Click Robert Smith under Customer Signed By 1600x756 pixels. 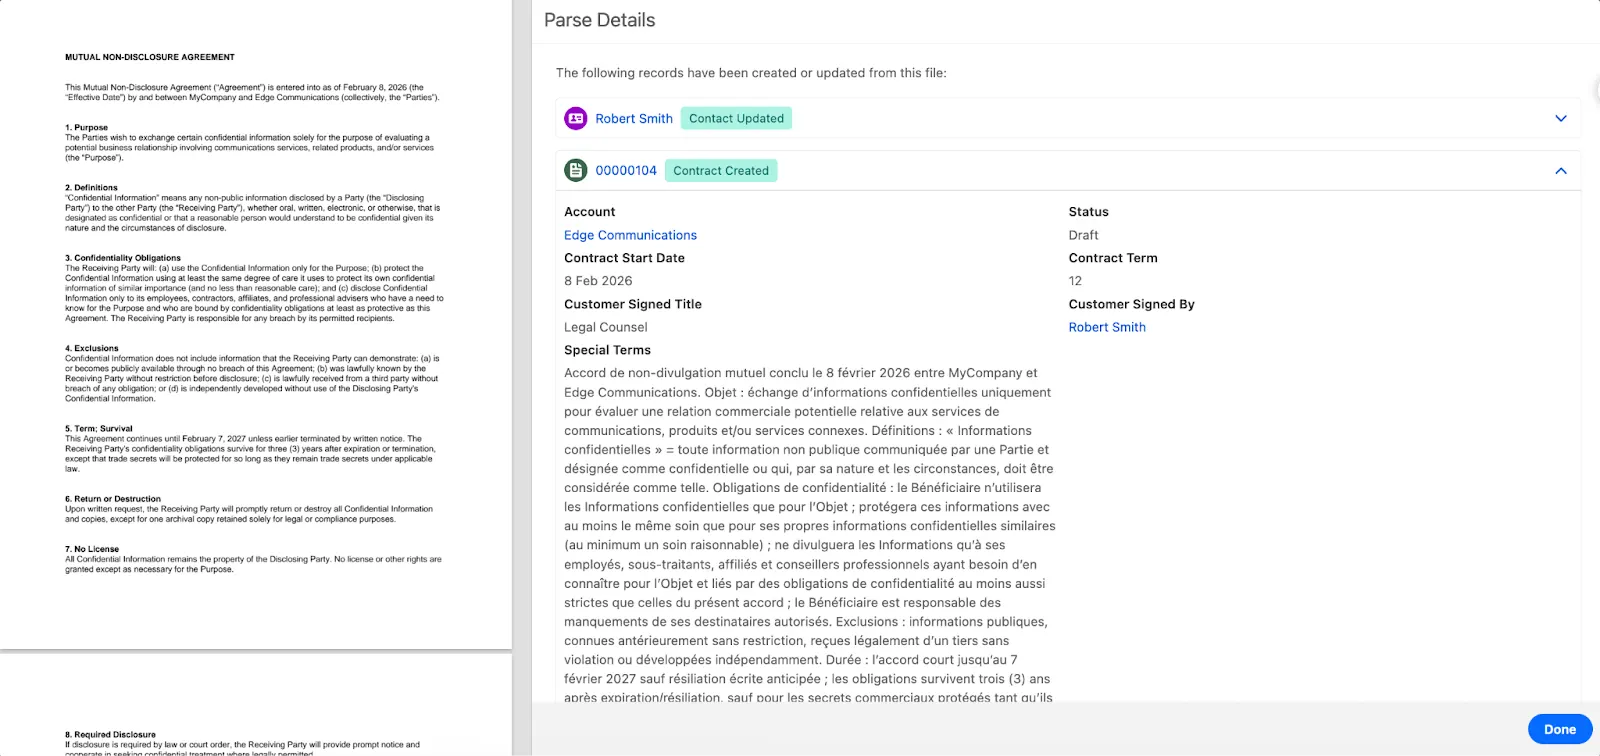click(x=1107, y=327)
